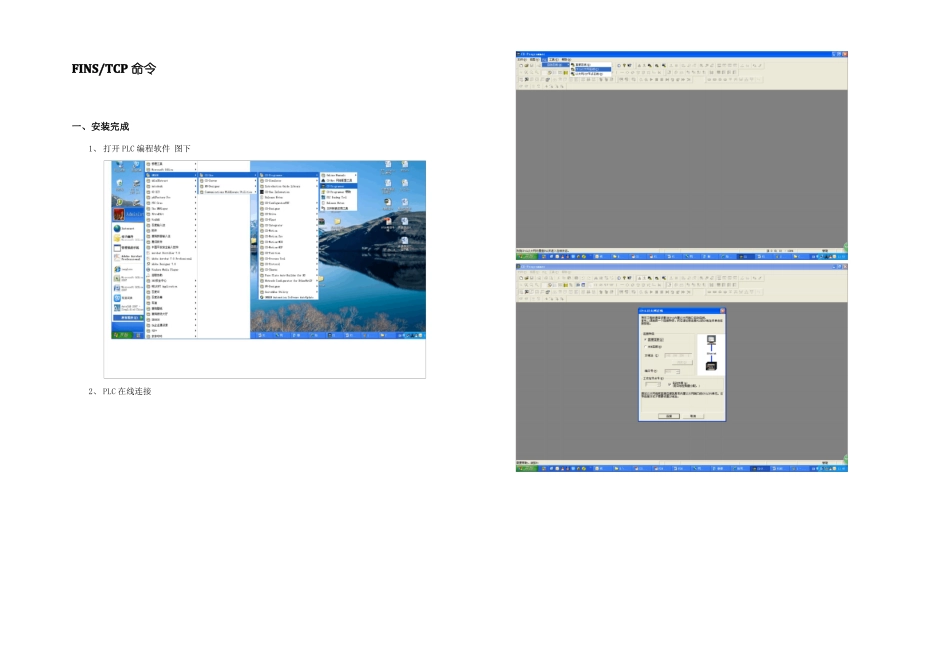950x672 pixels.
Task: Select the first connection type radio button
Action: [644, 339]
